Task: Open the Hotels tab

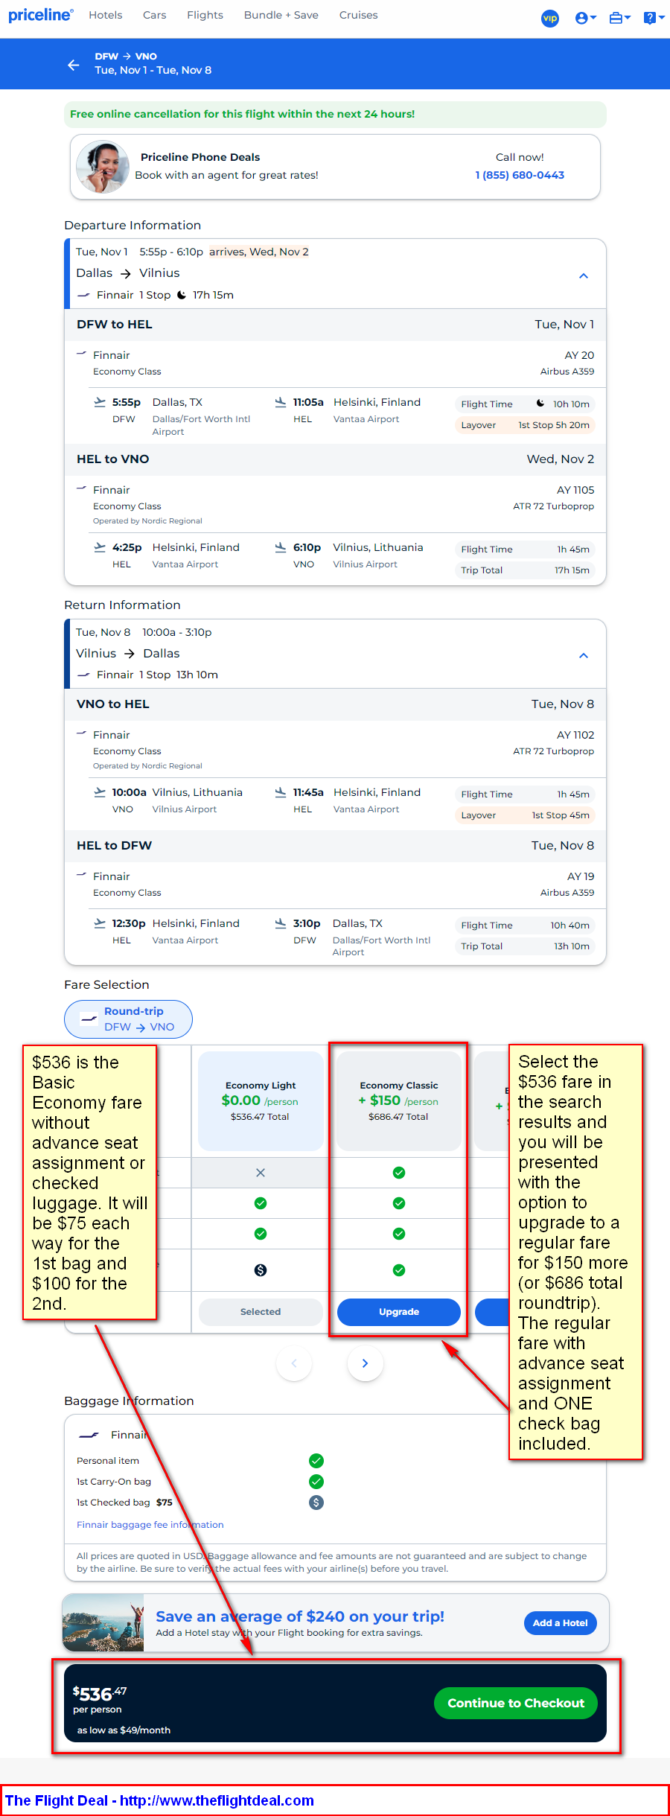Action: tap(105, 15)
